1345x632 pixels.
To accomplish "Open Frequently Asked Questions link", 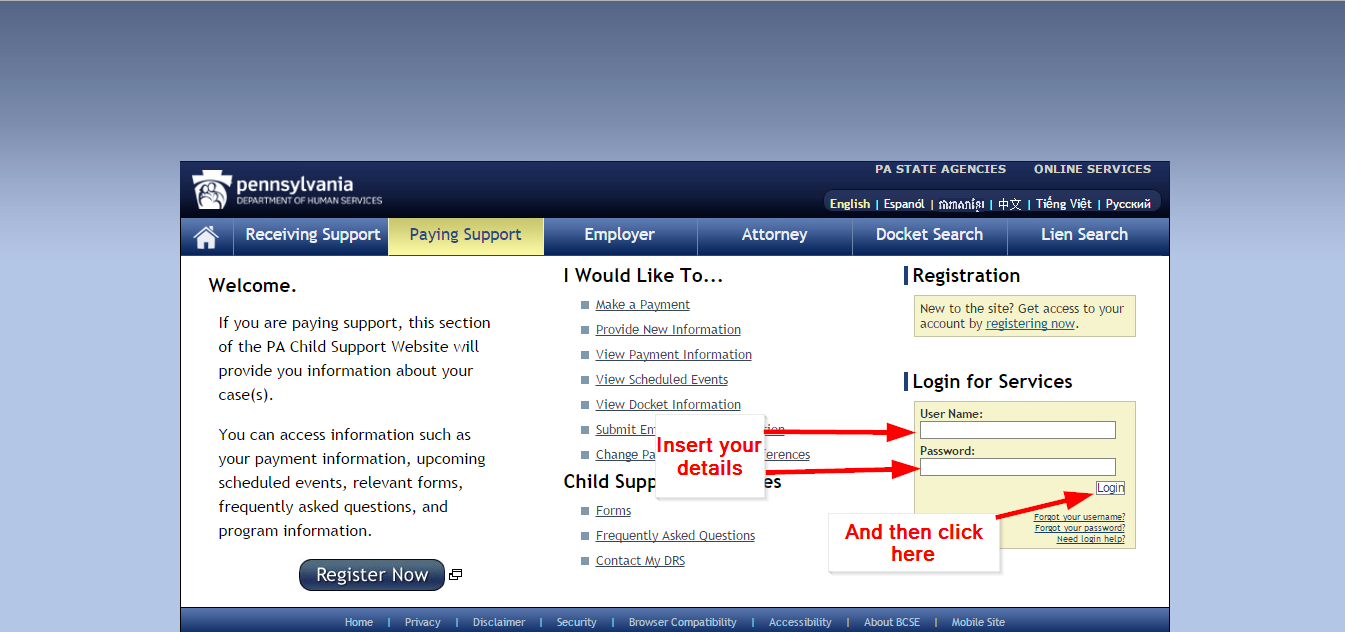I will (x=675, y=536).
